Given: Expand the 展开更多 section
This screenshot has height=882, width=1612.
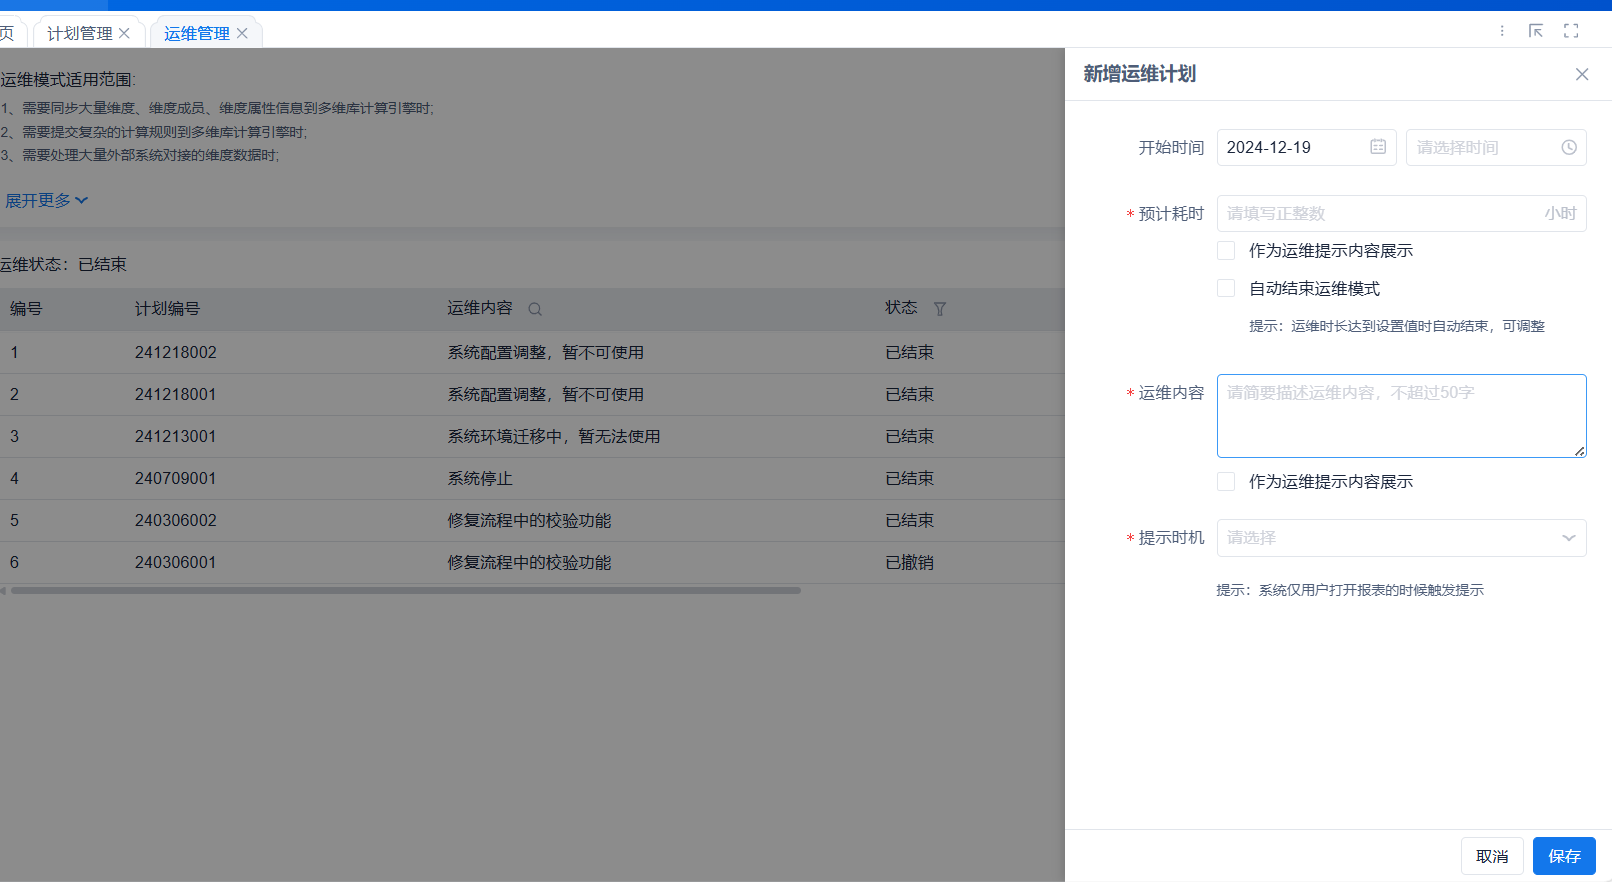Looking at the screenshot, I should pyautogui.click(x=46, y=200).
